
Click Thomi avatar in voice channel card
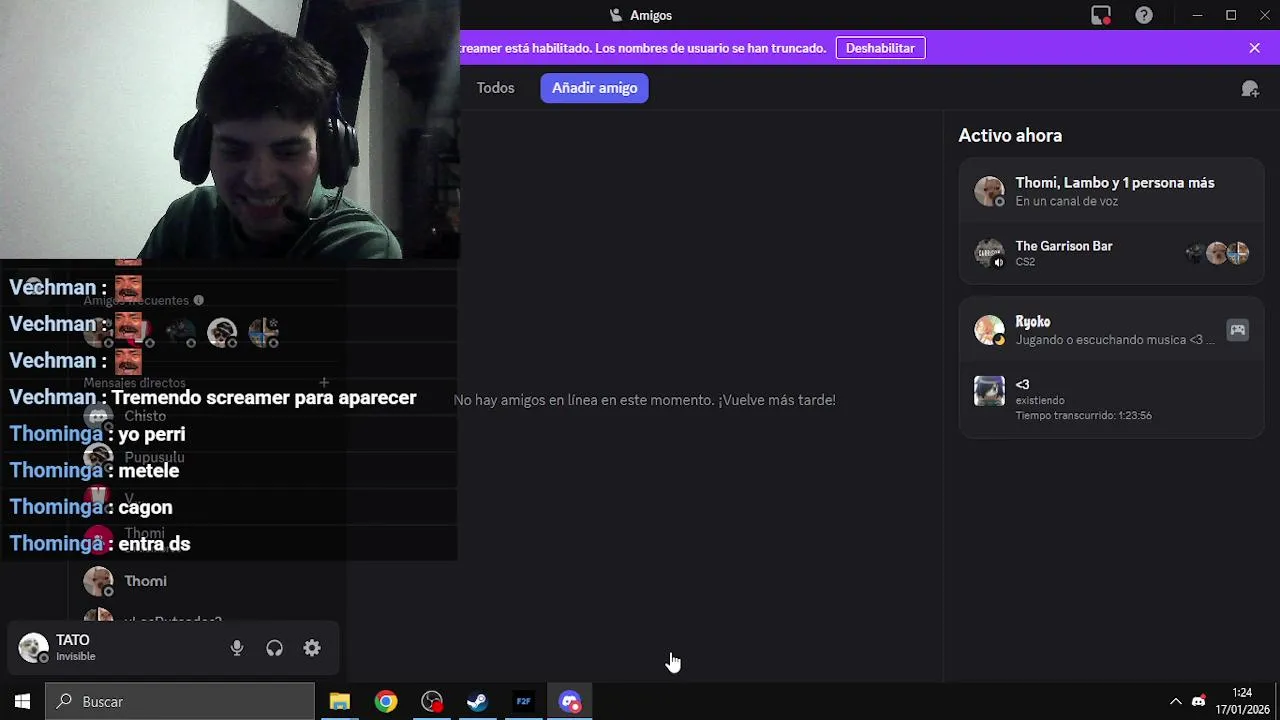[989, 191]
